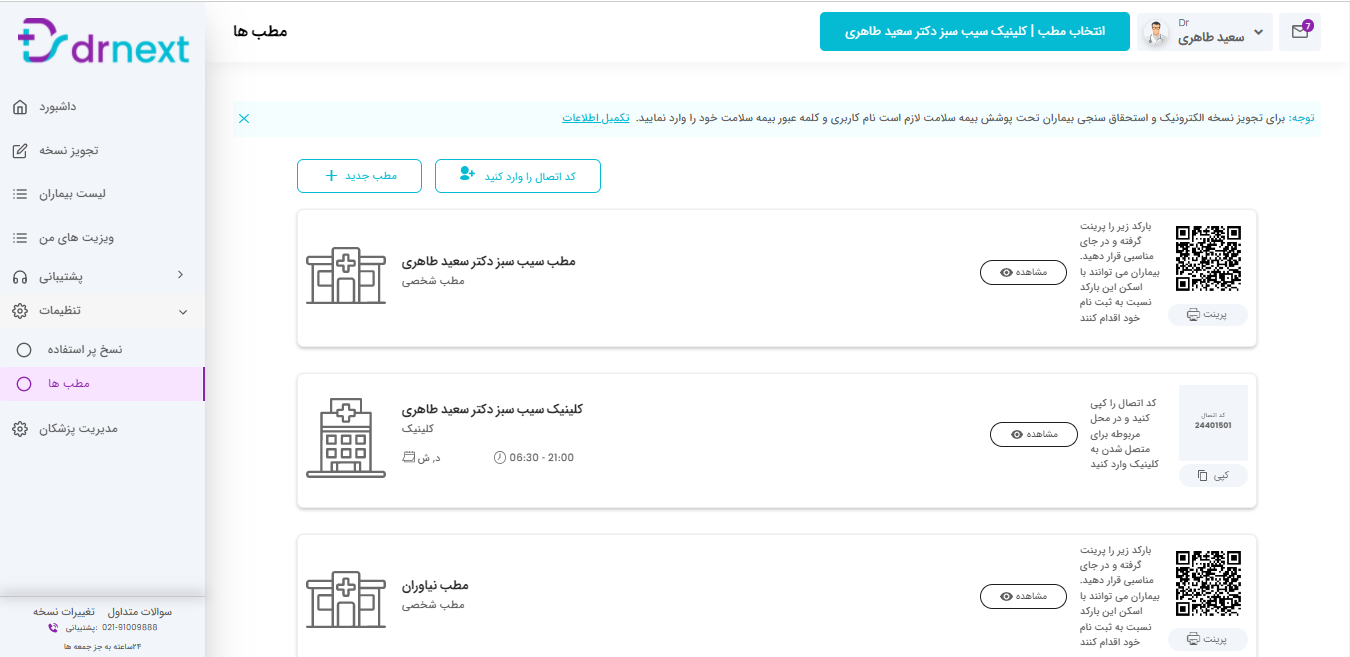Open the mail inbox icon with badge
The image size is (1350, 657).
(1300, 32)
